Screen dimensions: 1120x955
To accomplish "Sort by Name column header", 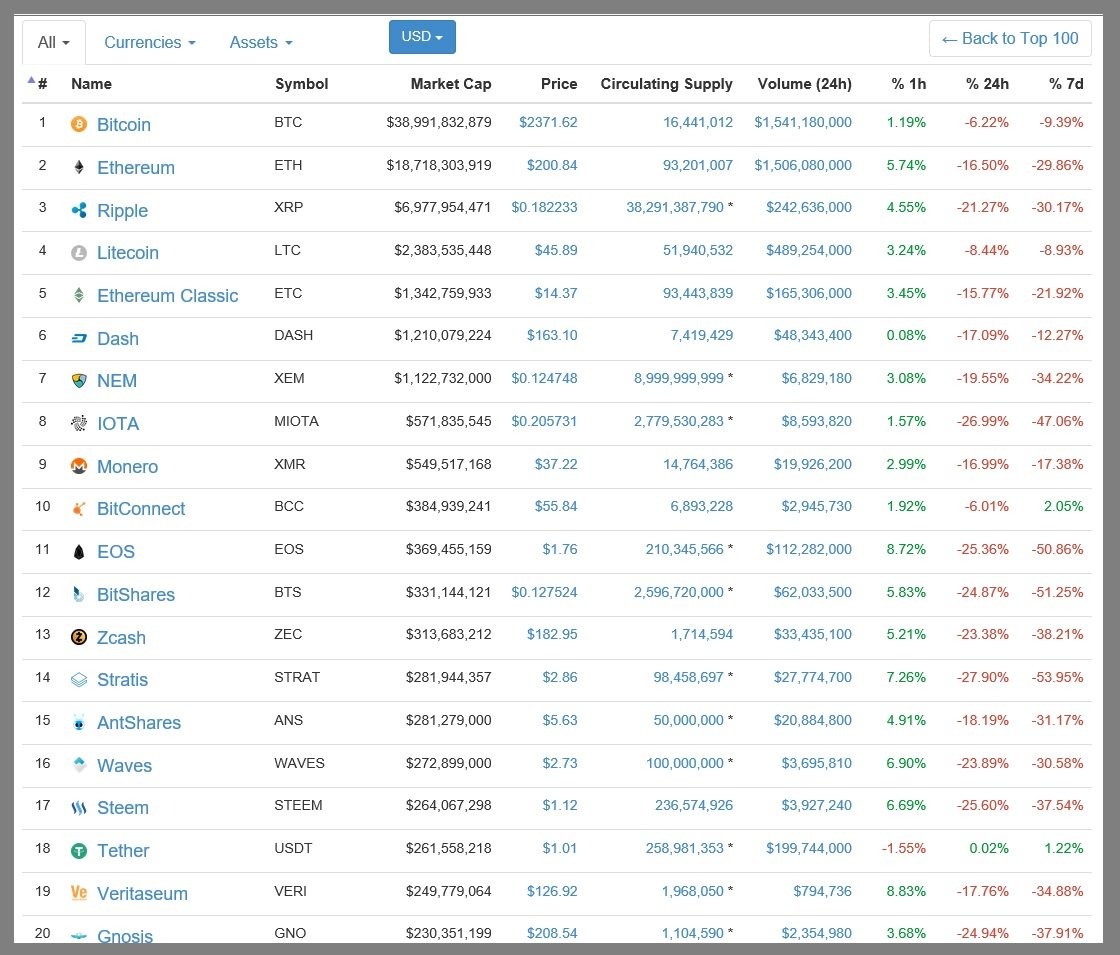I will 91,84.
